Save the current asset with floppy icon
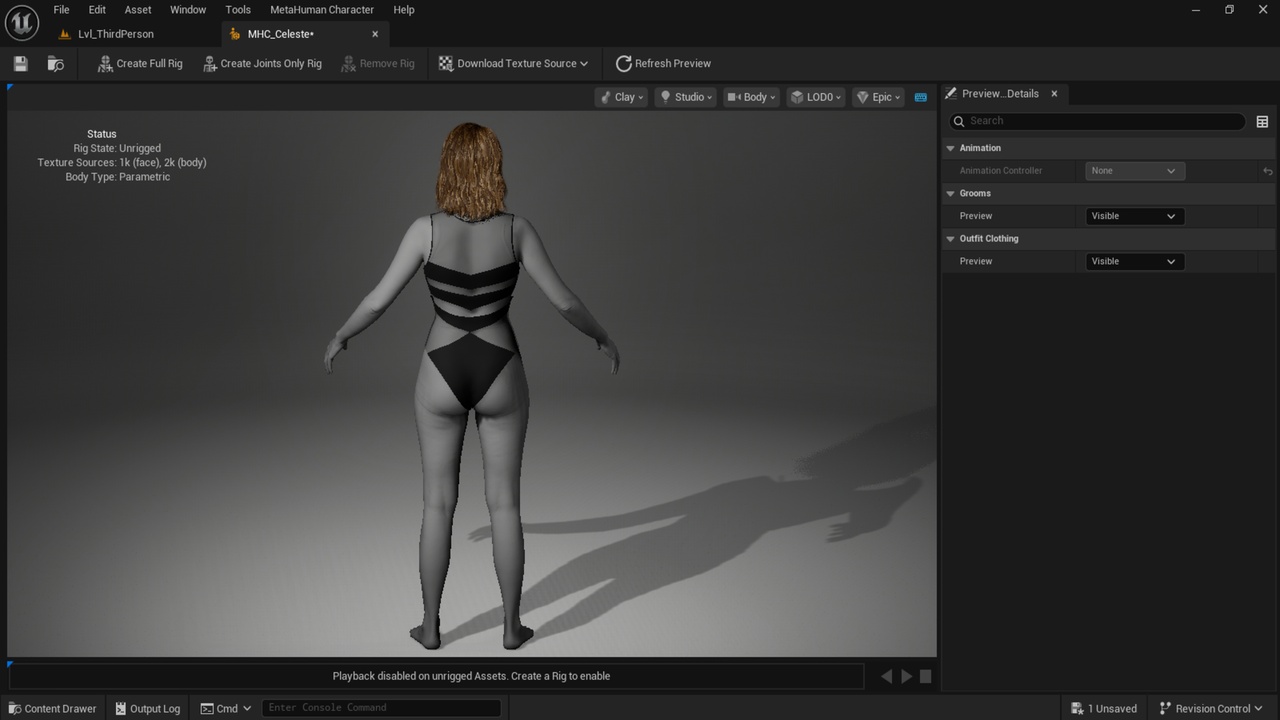Viewport: 1280px width, 720px height. click(20, 63)
